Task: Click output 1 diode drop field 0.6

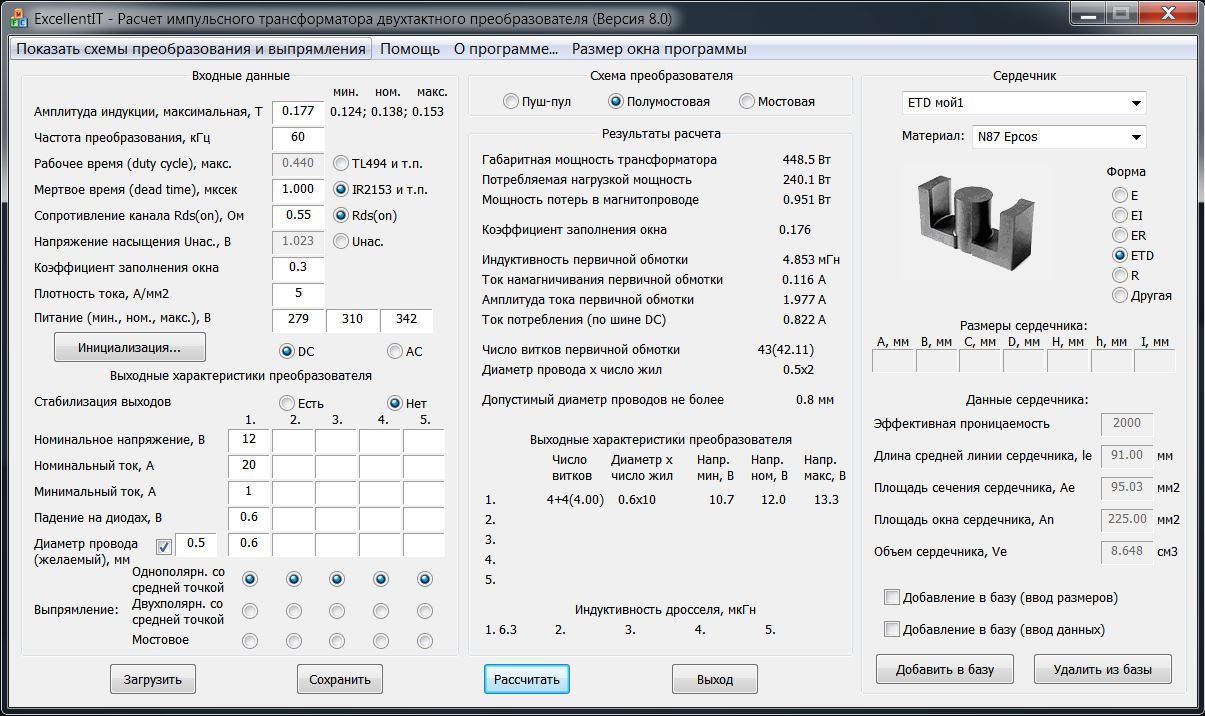Action: point(249,518)
